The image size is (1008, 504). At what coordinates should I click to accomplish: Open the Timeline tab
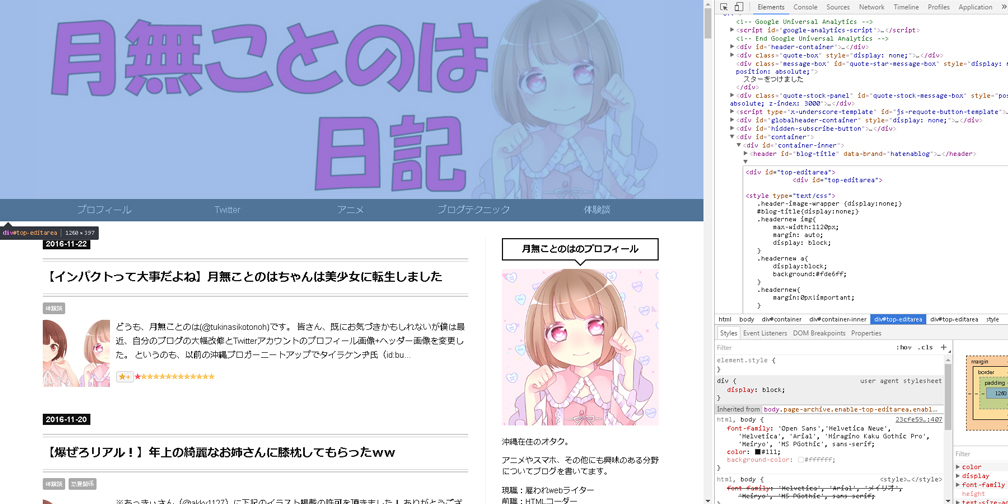coord(905,7)
